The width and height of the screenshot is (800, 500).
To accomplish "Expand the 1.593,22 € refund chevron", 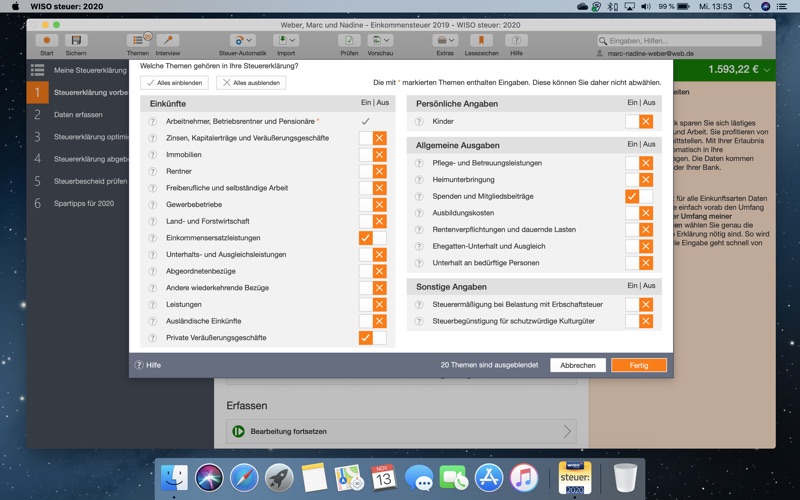I will [766, 70].
